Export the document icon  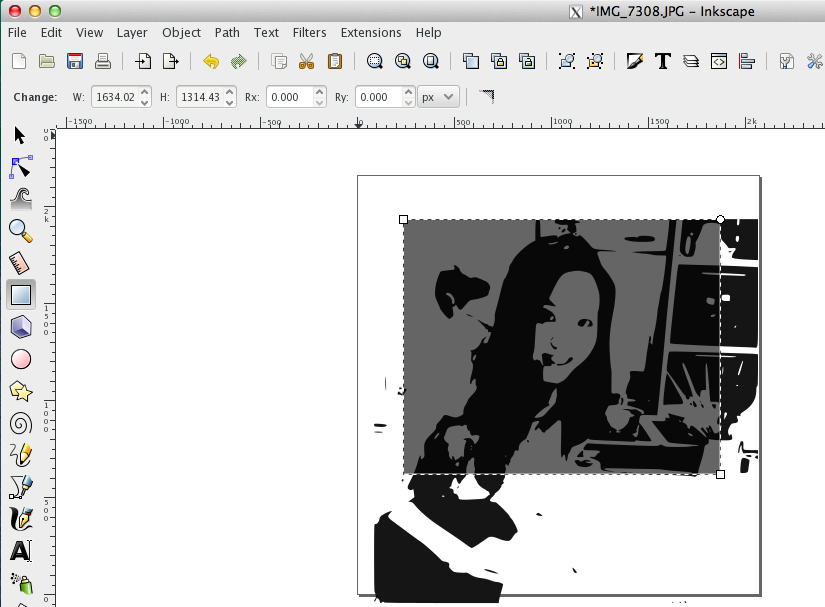pos(170,61)
